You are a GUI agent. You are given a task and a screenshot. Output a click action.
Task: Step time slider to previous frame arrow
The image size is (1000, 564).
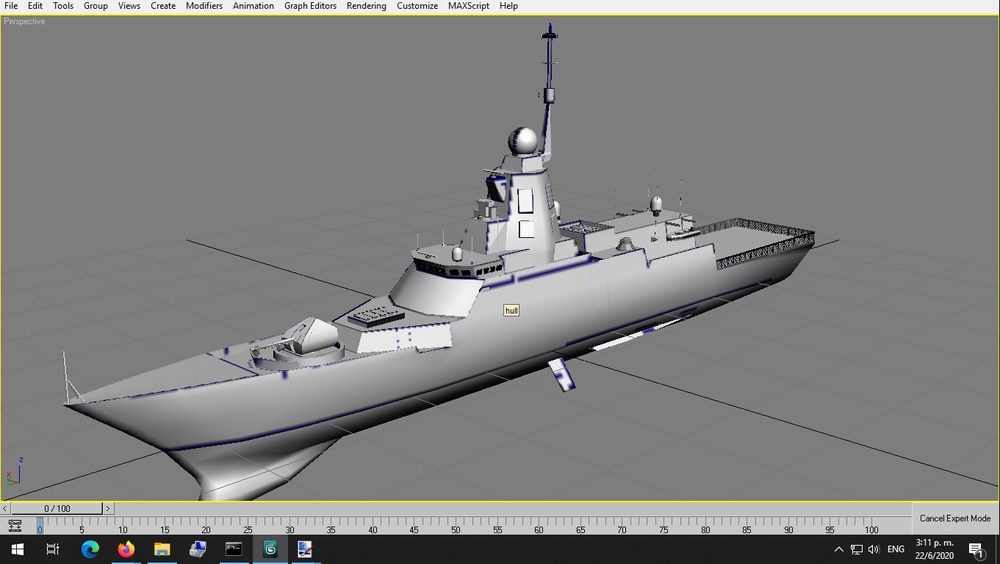tap(5, 508)
